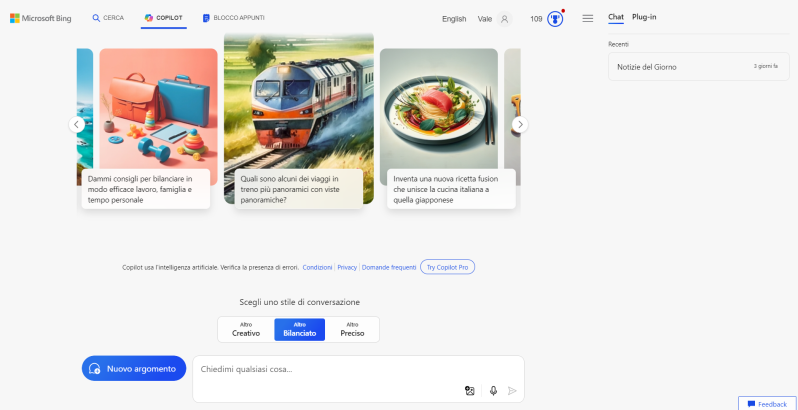The width and height of the screenshot is (798, 410).
Task: Click the image upload icon in chat box
Action: [470, 391]
